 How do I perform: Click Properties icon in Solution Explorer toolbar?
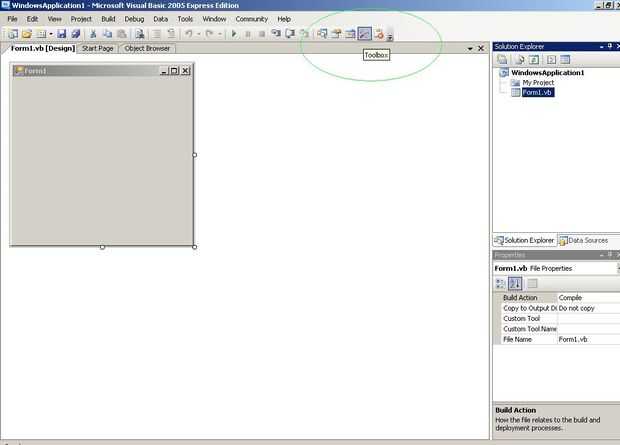pyautogui.click(x=502, y=60)
